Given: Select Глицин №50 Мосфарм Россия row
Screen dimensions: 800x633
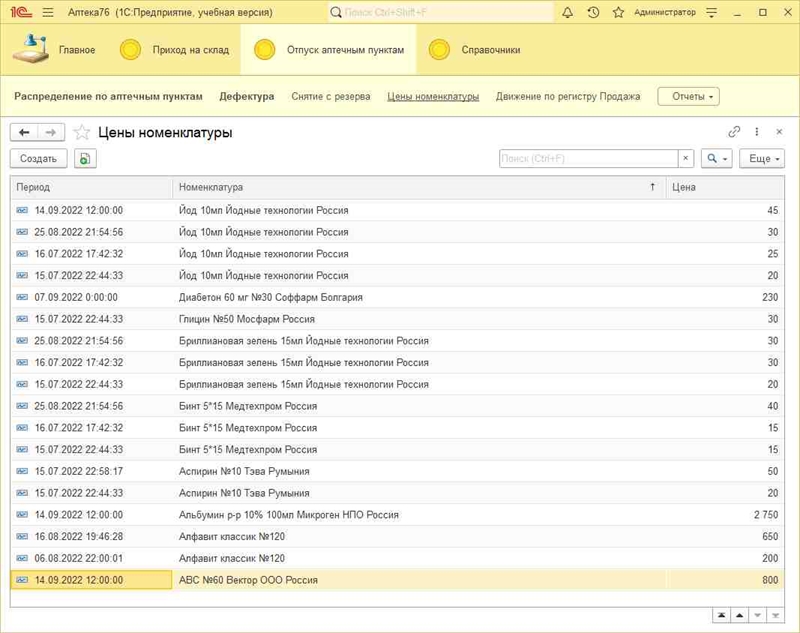Looking at the screenshot, I should [x=397, y=319].
